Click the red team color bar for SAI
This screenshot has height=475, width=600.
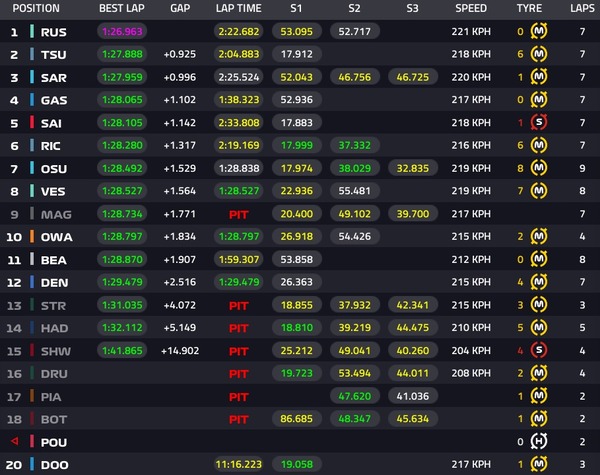[x=32, y=122]
